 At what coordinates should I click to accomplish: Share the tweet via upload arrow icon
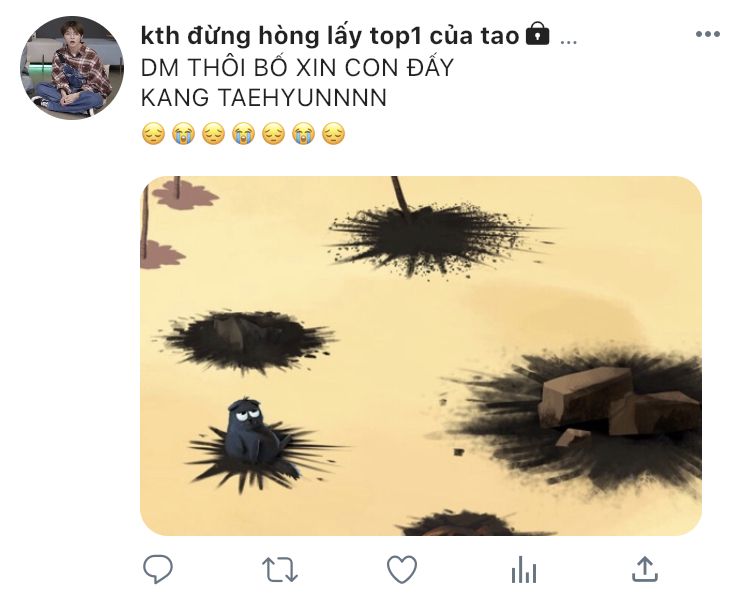click(645, 569)
